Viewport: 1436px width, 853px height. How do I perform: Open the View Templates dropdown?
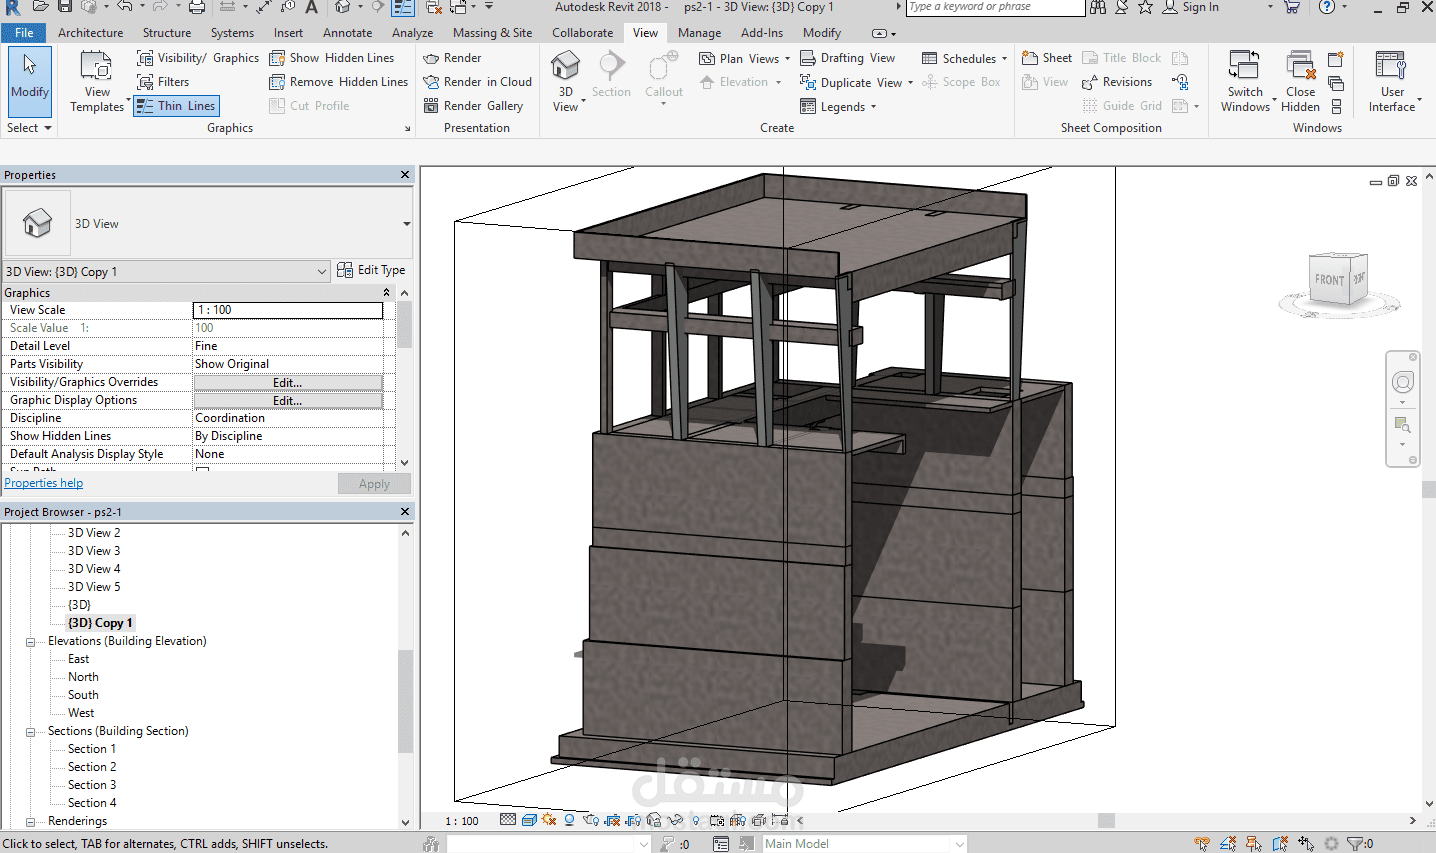pos(97,80)
